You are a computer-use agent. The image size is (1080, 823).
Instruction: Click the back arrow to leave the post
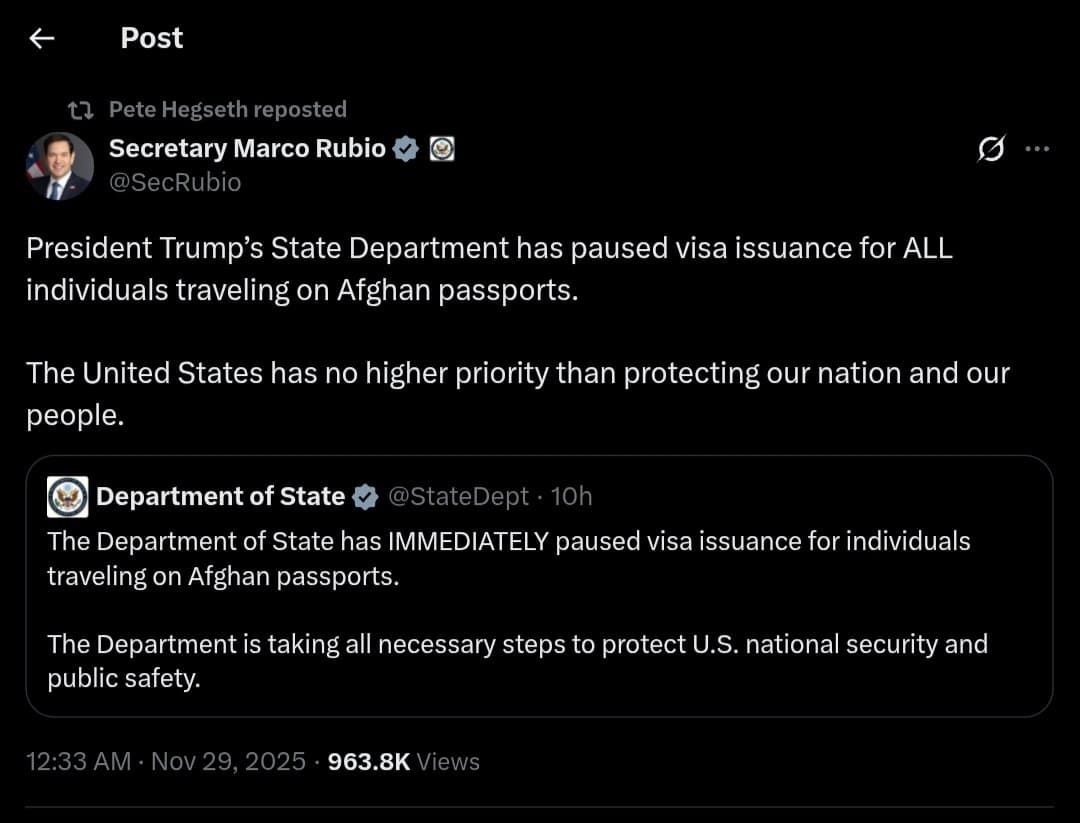(41, 37)
